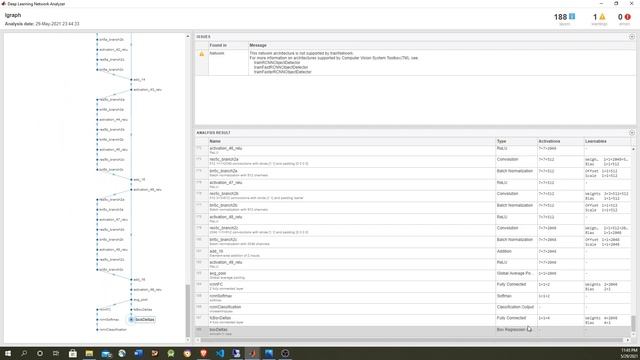Select the rcnnFC row in the results table

click(413, 286)
